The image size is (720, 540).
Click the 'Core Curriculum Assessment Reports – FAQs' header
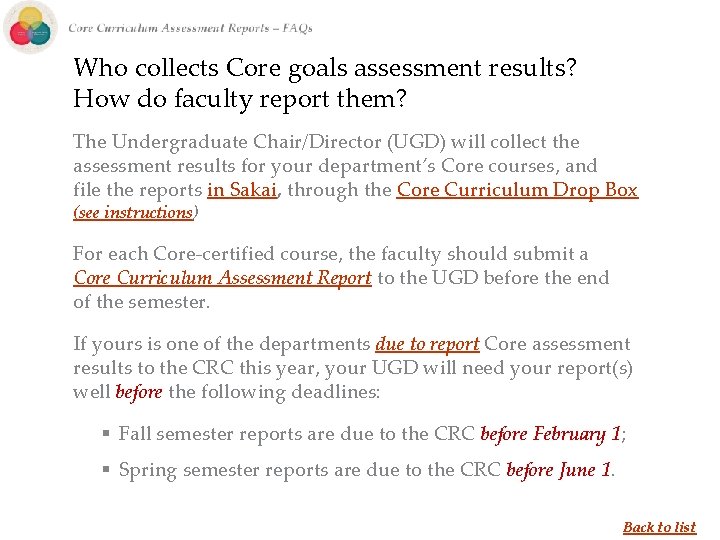190,28
